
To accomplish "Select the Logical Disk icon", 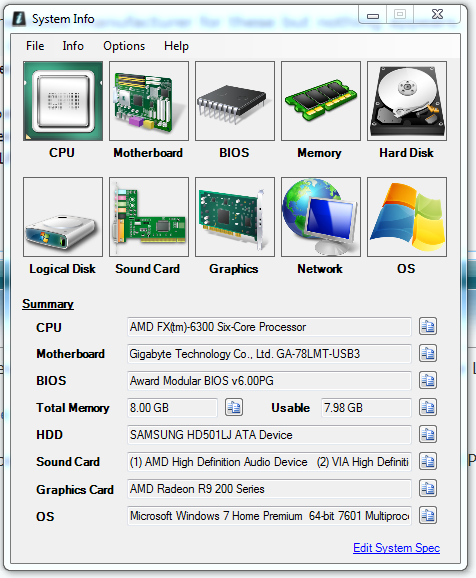I will click(63, 217).
